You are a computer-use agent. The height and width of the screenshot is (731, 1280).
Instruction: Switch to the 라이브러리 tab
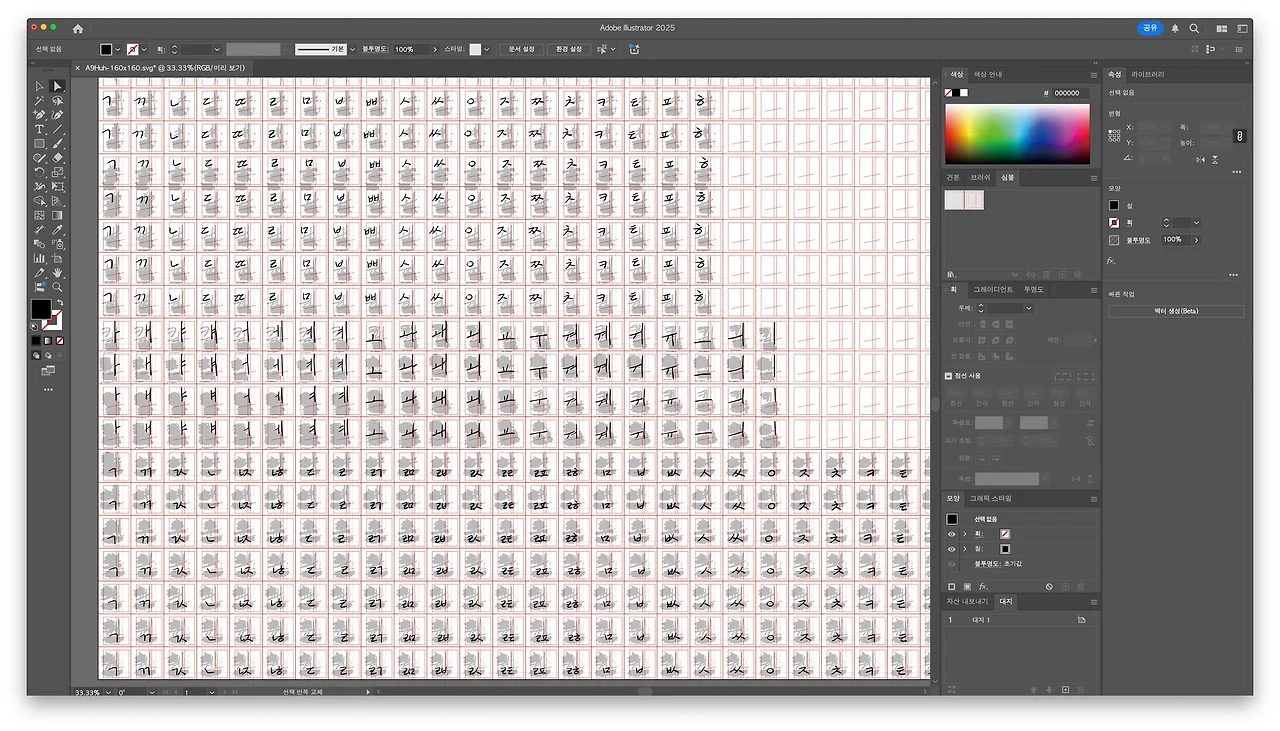click(1148, 74)
